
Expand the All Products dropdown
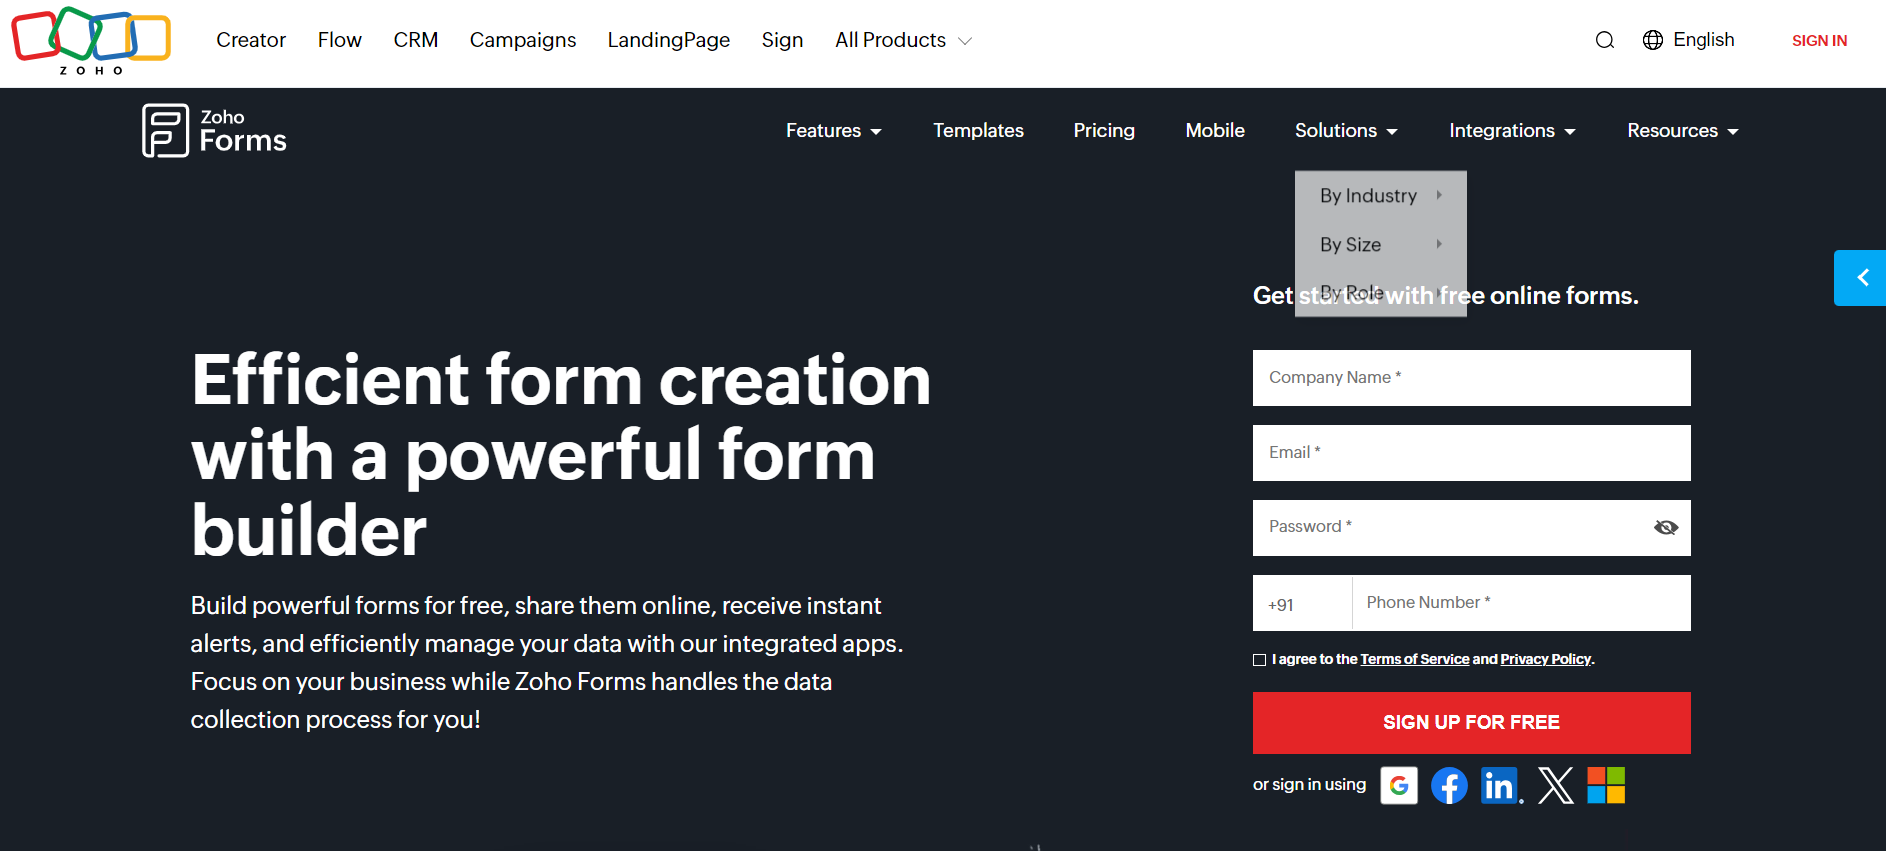pyautogui.click(x=904, y=40)
